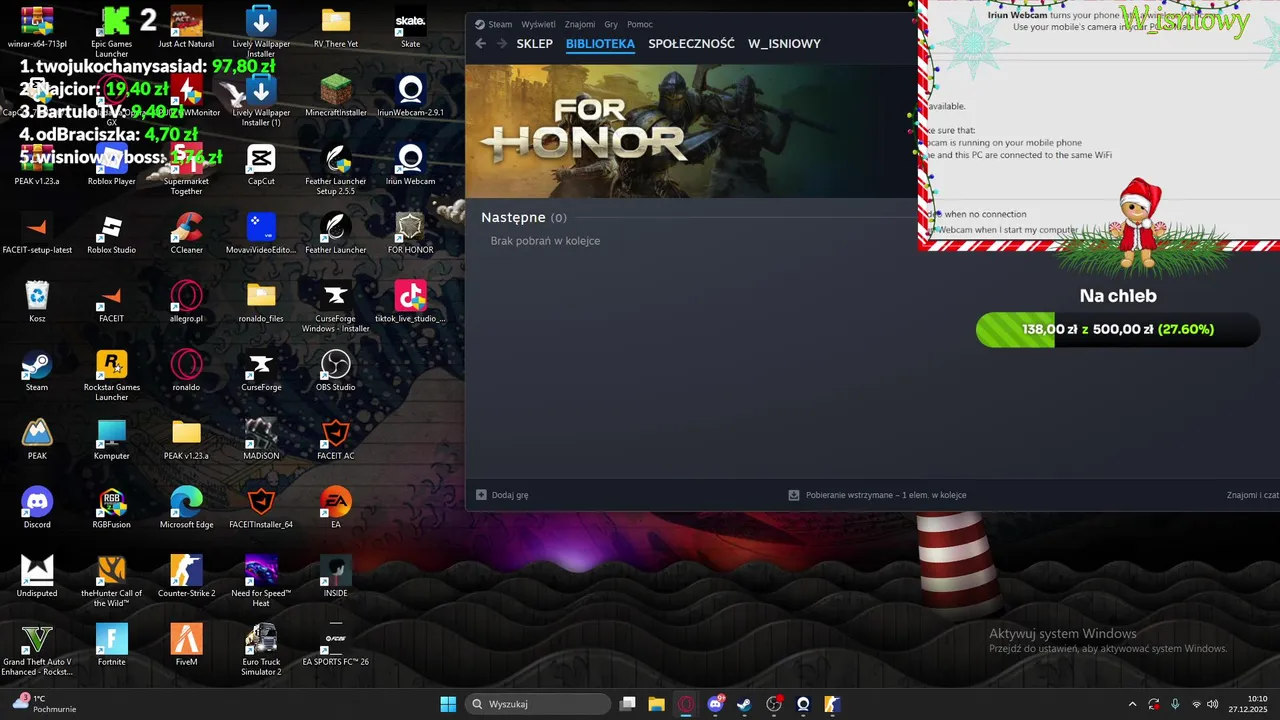Select the Rockstar Games Launcher icon
1280x720 pixels.
112,375
